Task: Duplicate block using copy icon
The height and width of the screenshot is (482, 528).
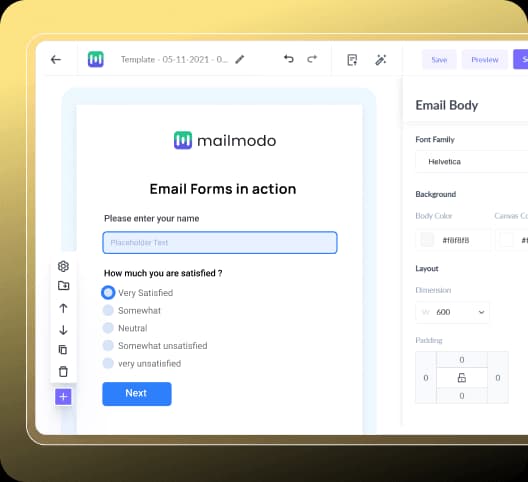Action: 63,350
